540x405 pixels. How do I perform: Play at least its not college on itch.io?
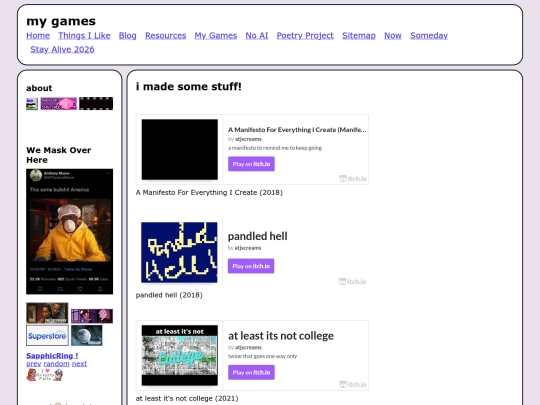pyautogui.click(x=251, y=372)
